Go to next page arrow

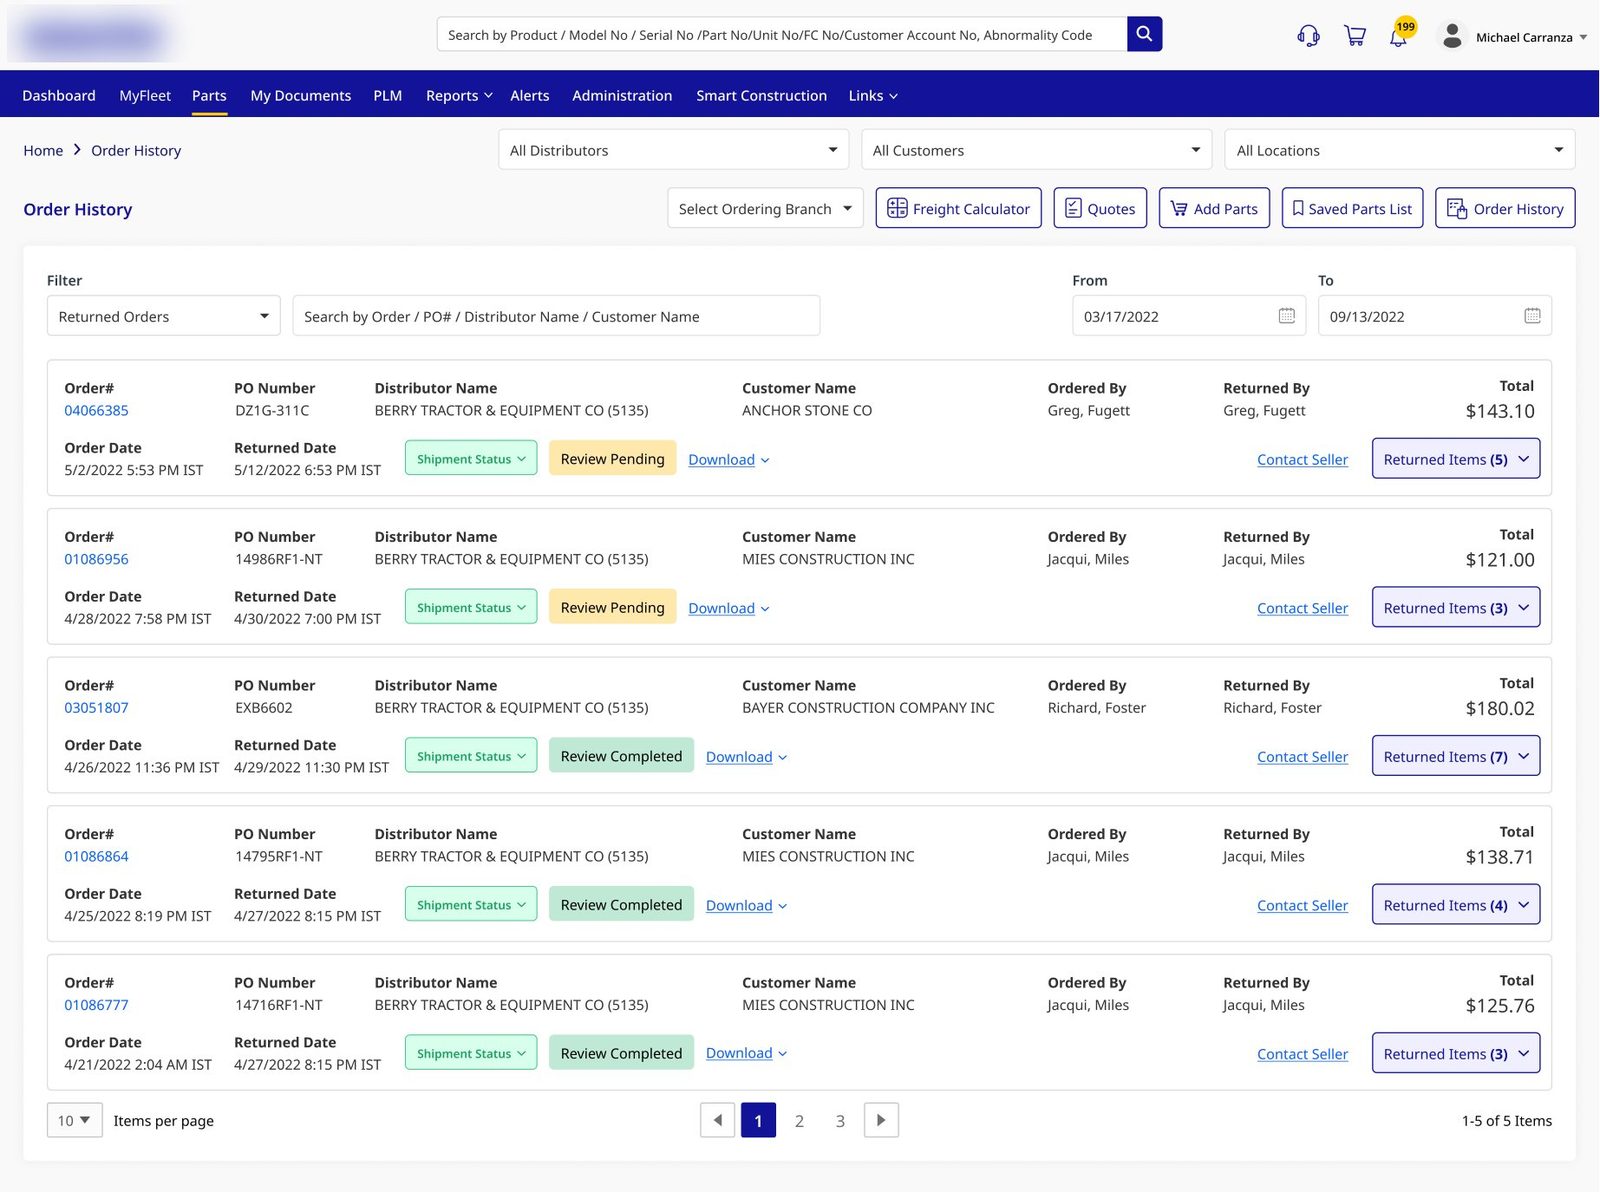[x=881, y=1120]
